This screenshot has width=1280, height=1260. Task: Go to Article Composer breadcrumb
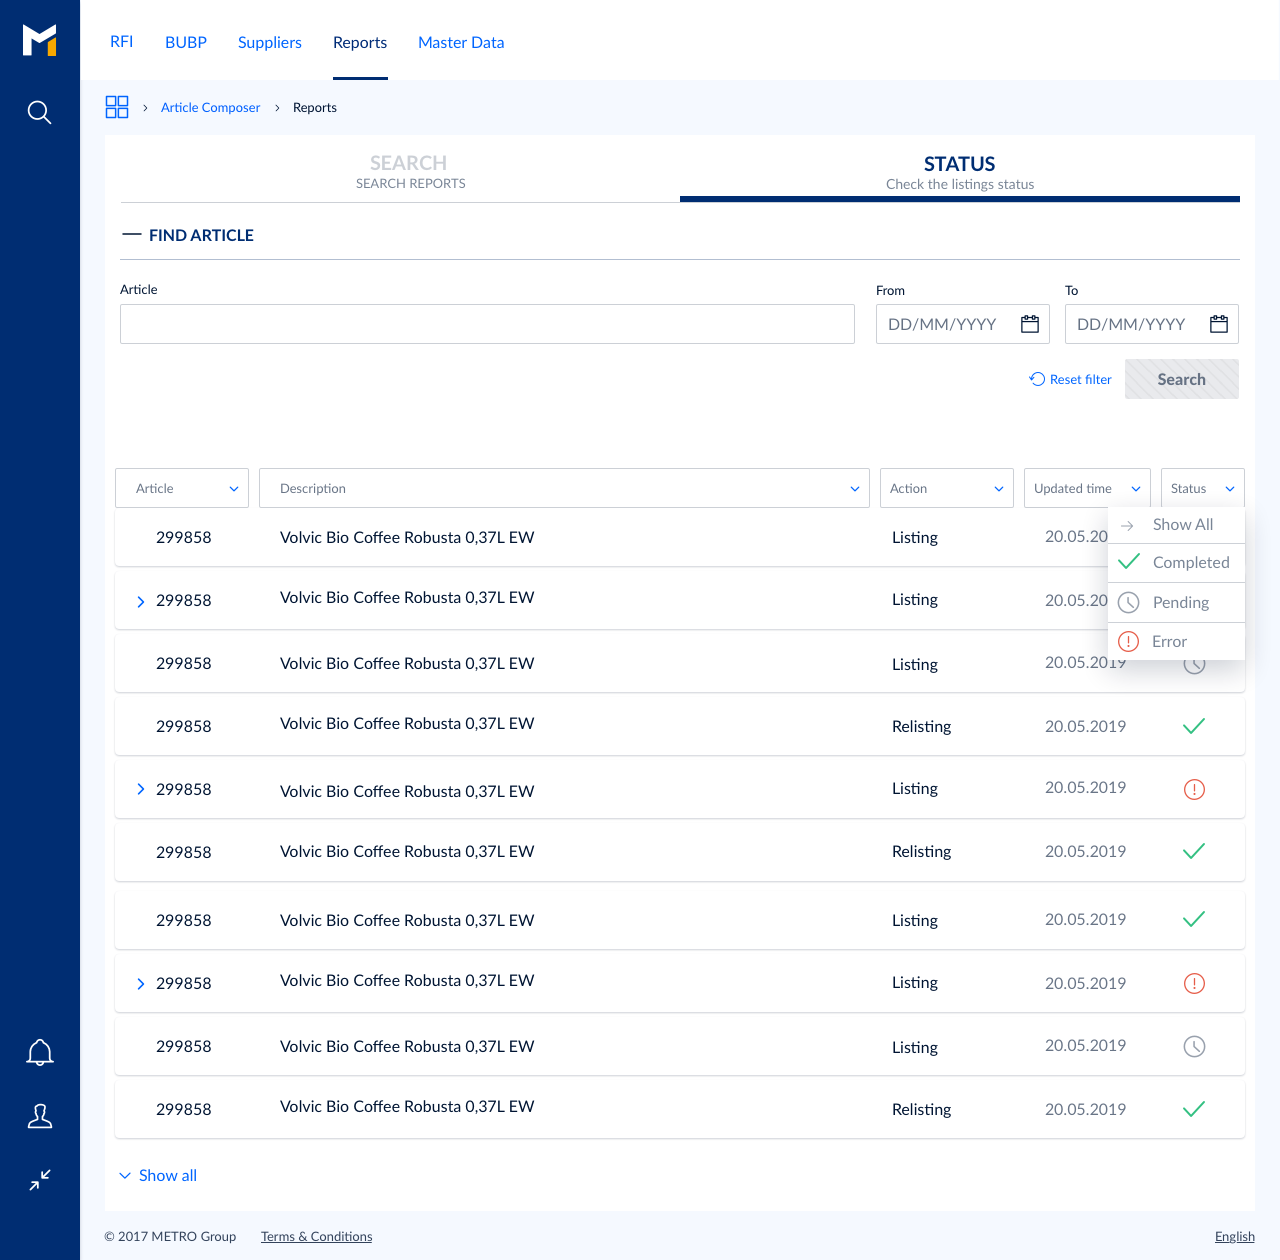point(210,107)
